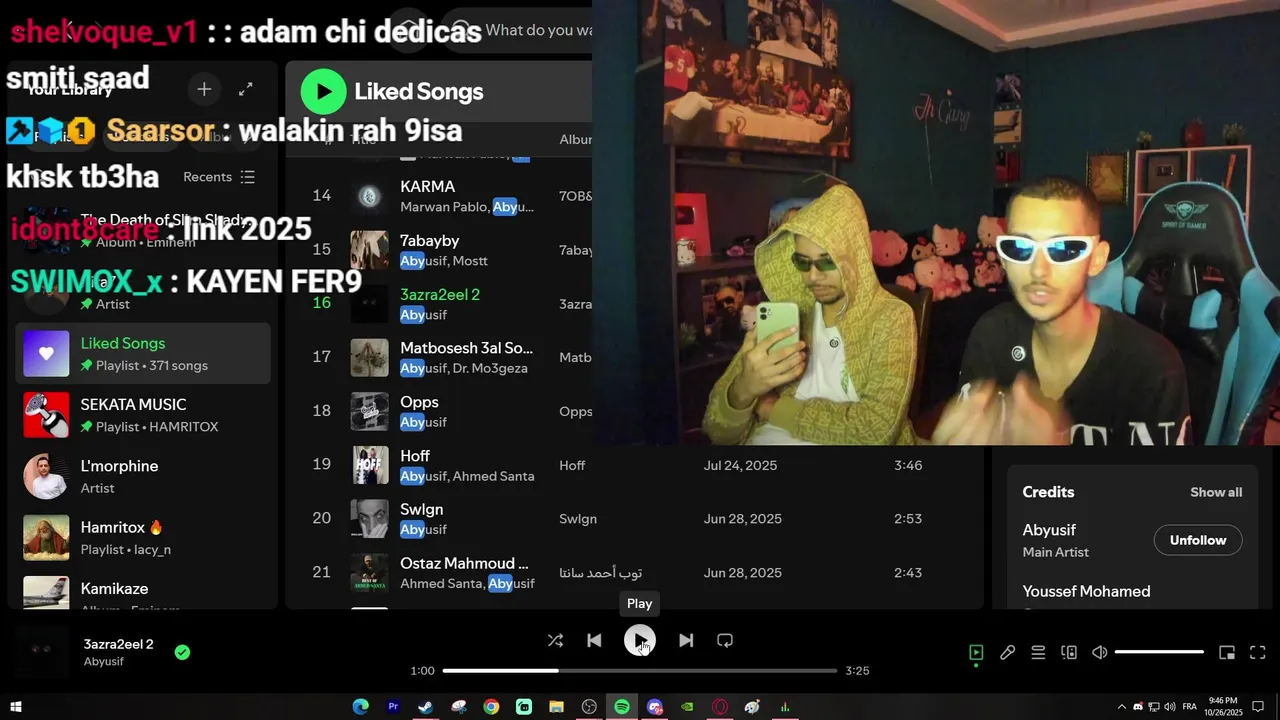
Task: Unfollow Abyusif in Credits panel
Action: tap(1198, 540)
